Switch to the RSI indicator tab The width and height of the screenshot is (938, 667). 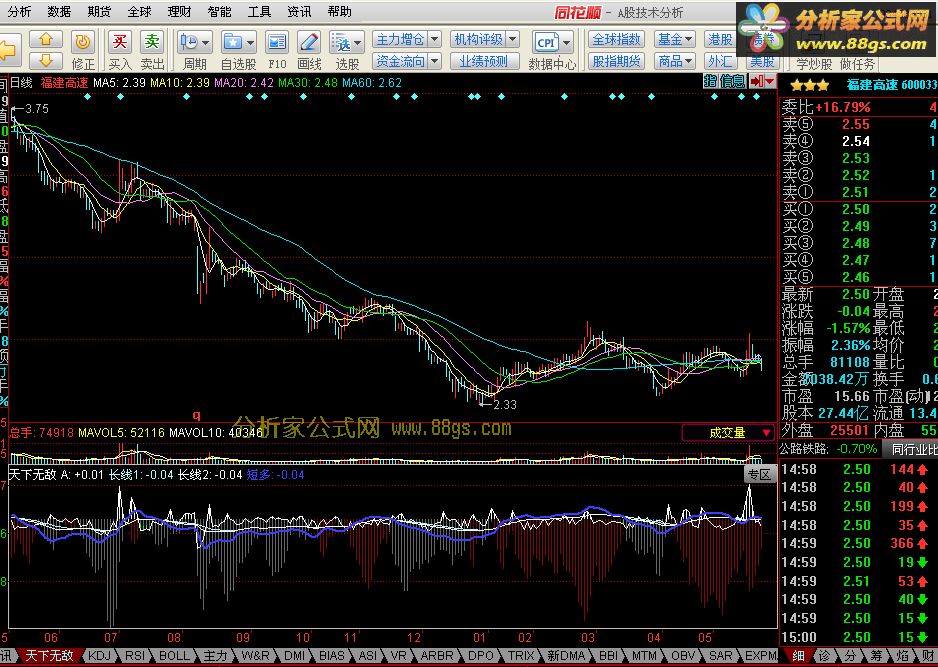click(x=134, y=656)
